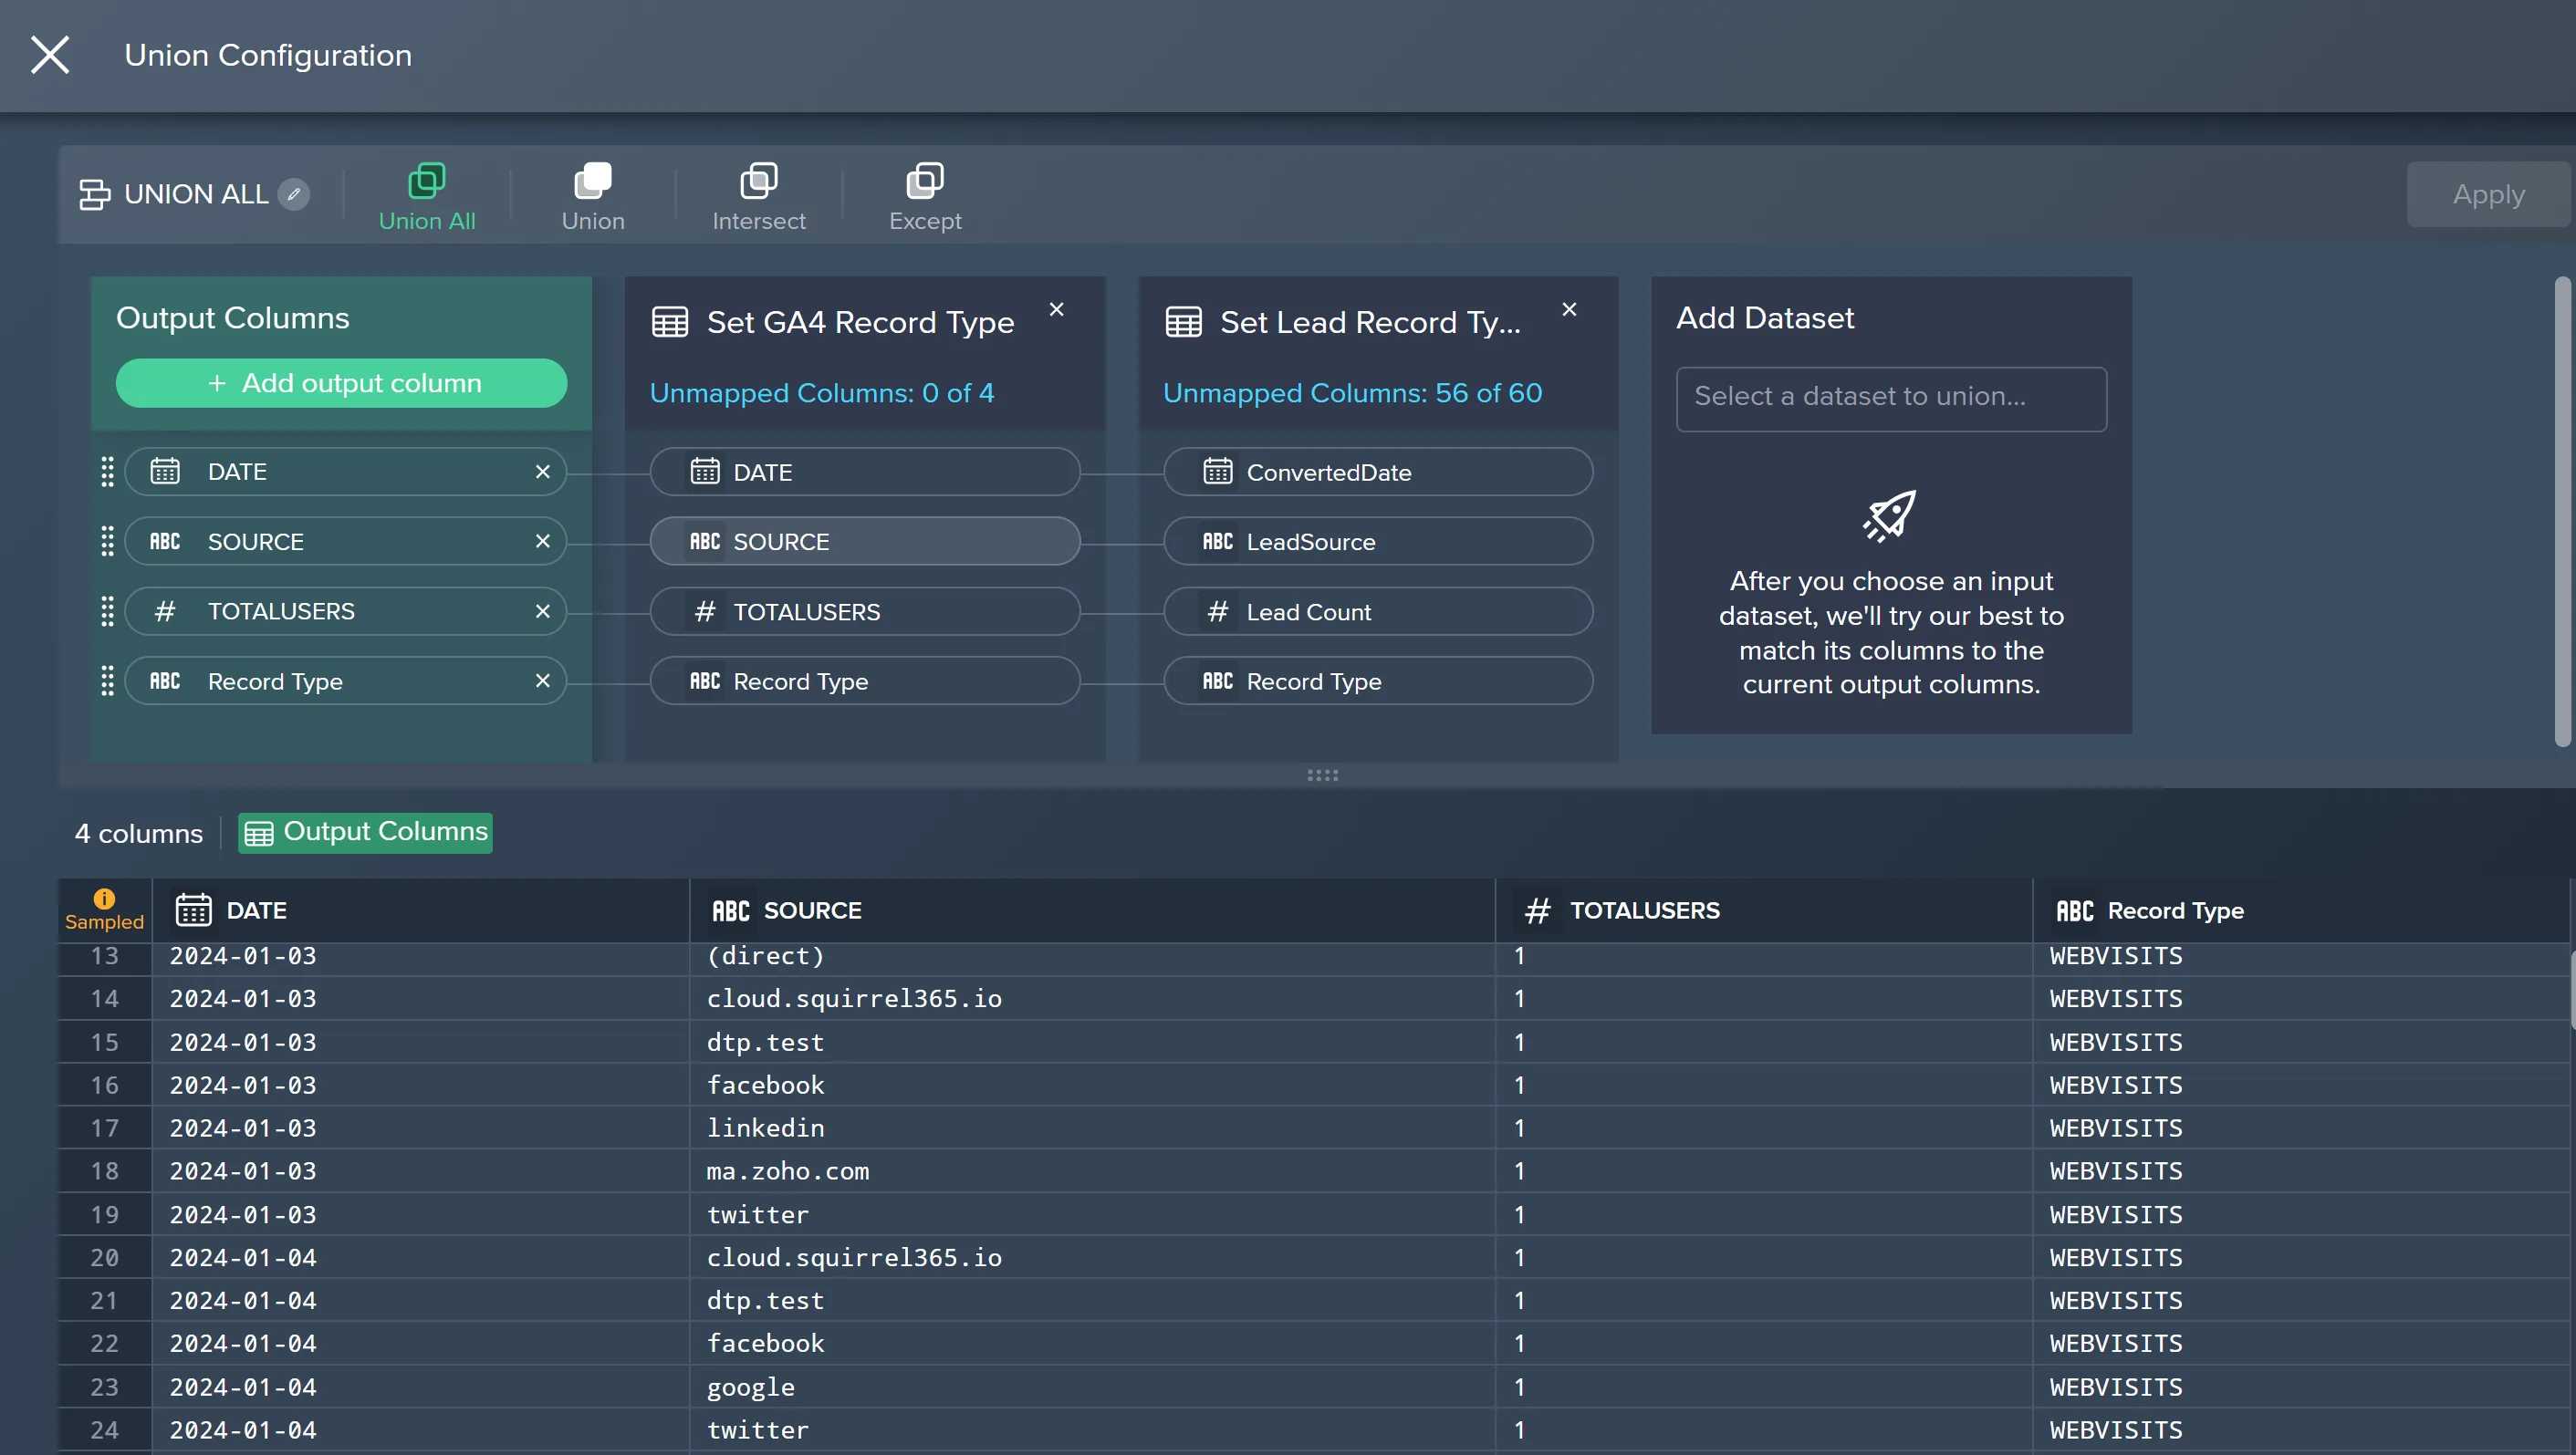Focus the Select a dataset to union field
2576x1455 pixels.
[x=1891, y=399]
